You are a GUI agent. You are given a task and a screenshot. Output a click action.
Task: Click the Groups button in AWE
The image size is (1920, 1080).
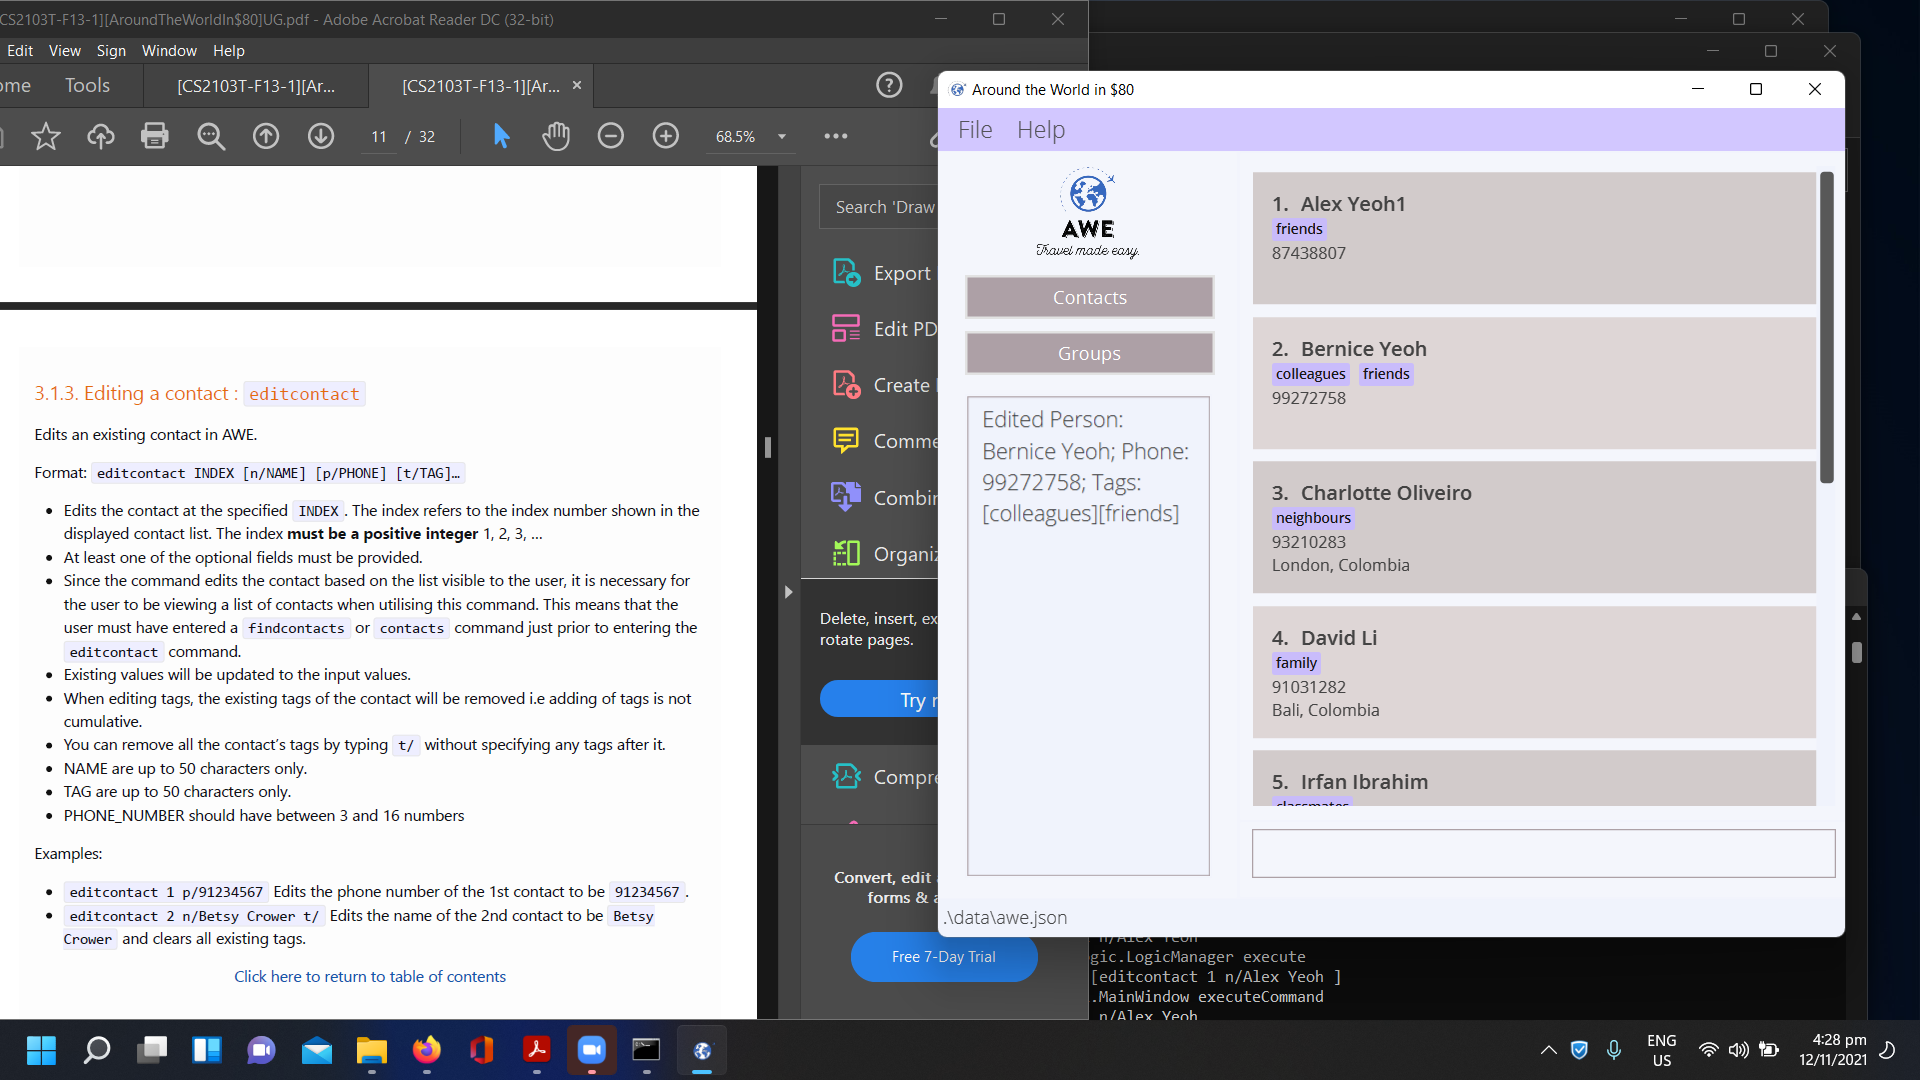point(1089,354)
